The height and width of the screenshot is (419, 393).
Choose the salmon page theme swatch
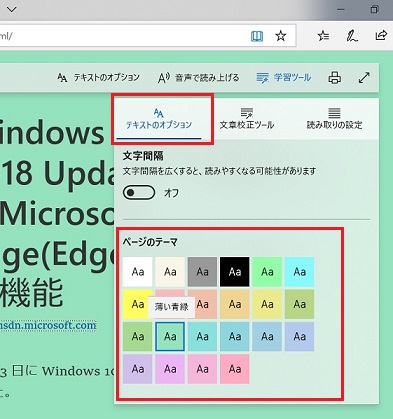click(x=205, y=304)
